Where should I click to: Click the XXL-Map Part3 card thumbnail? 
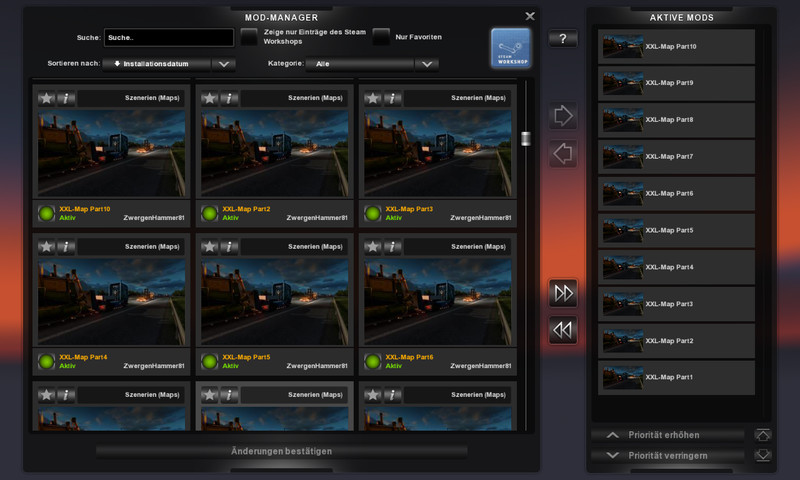[438, 153]
